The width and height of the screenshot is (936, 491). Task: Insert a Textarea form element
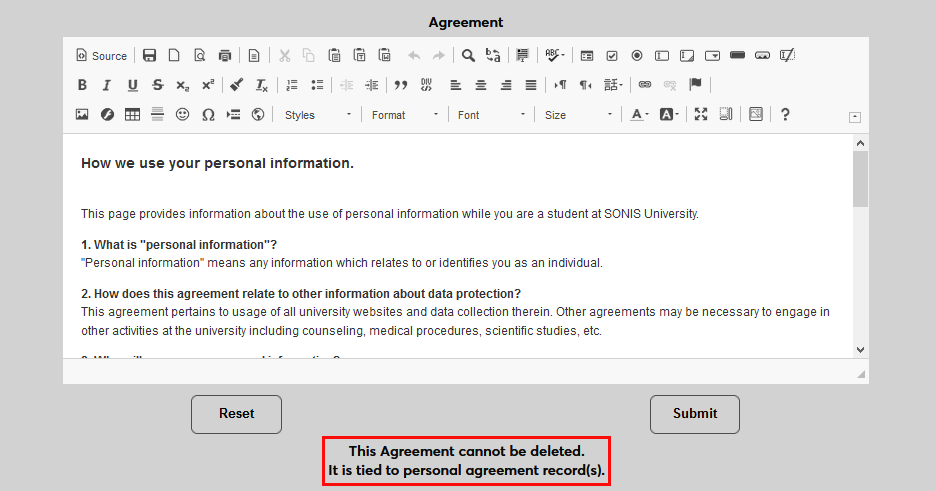point(687,55)
